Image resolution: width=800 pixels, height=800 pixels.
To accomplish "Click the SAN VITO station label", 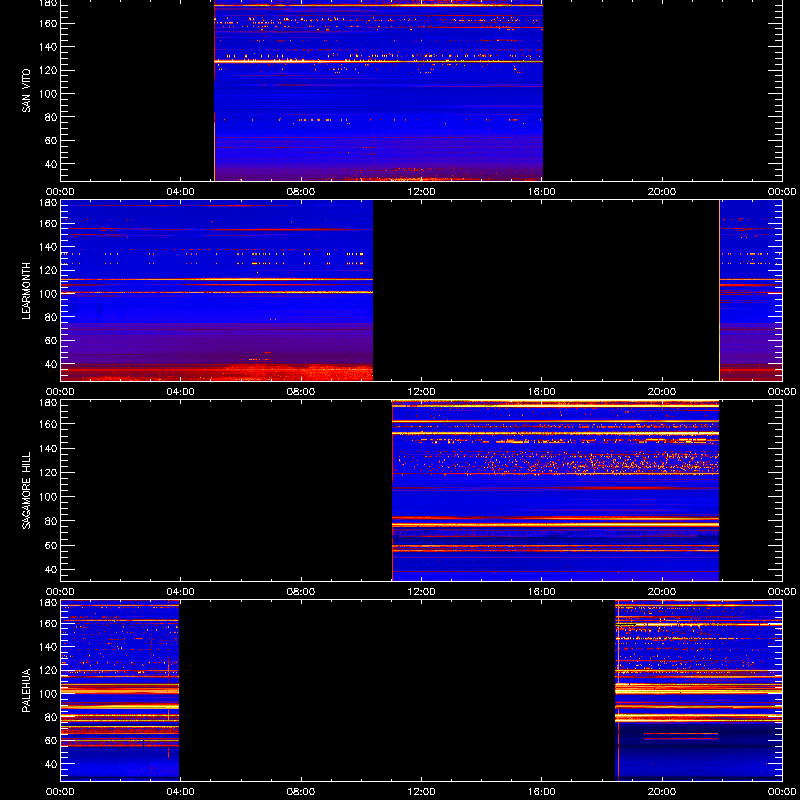I will (26, 91).
